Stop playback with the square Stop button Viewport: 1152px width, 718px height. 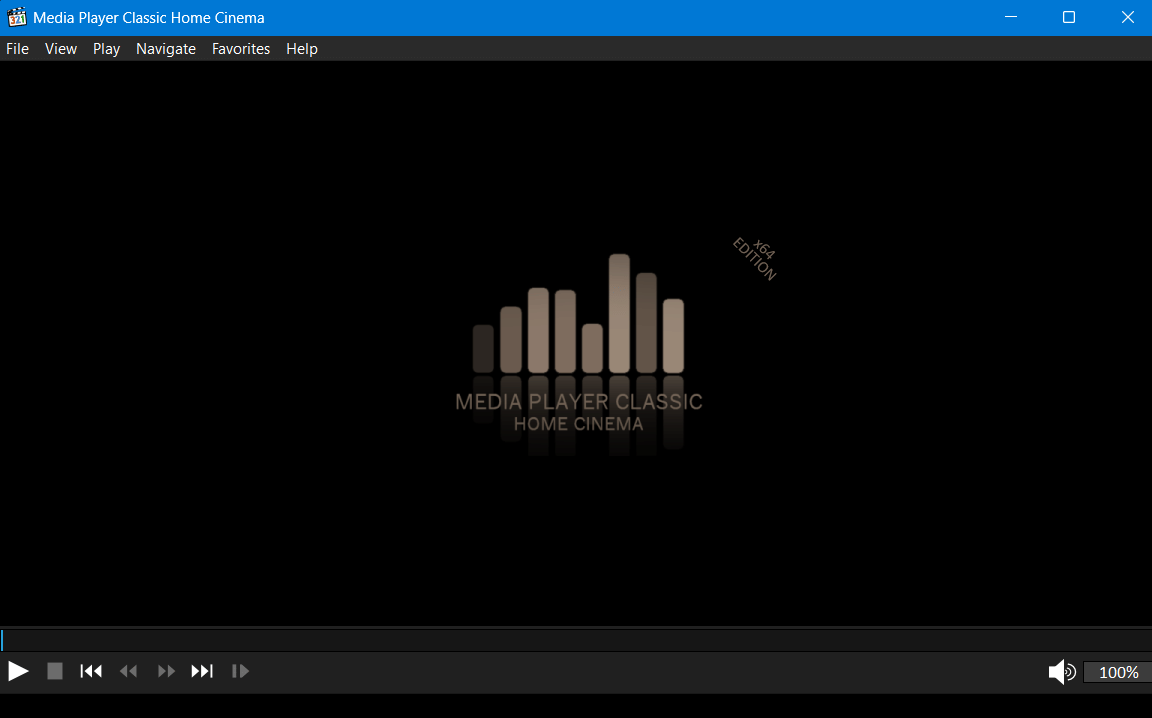click(x=55, y=671)
